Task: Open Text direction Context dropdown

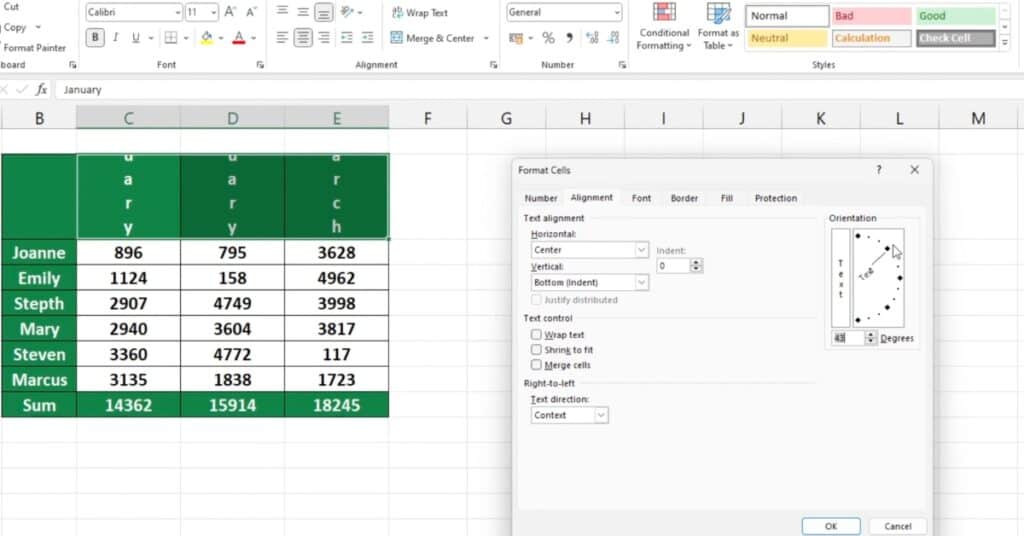Action: 601,415
